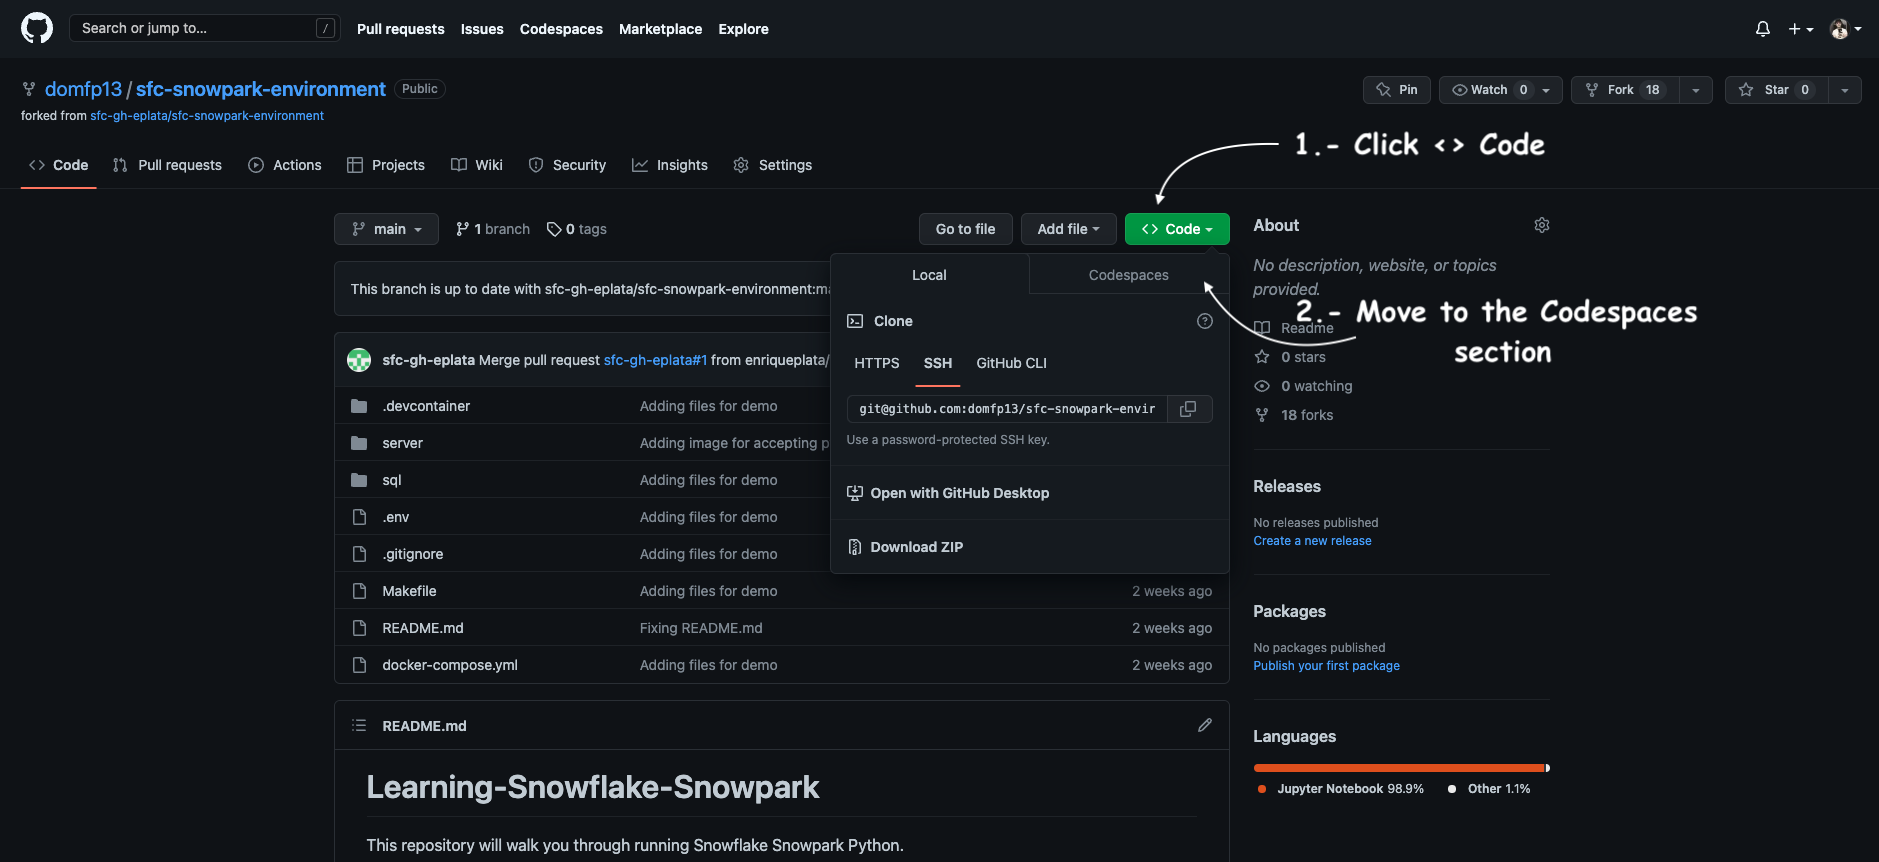Fork this repository
Screen dimensions: 1879x862
pyautogui.click(x=1625, y=90)
